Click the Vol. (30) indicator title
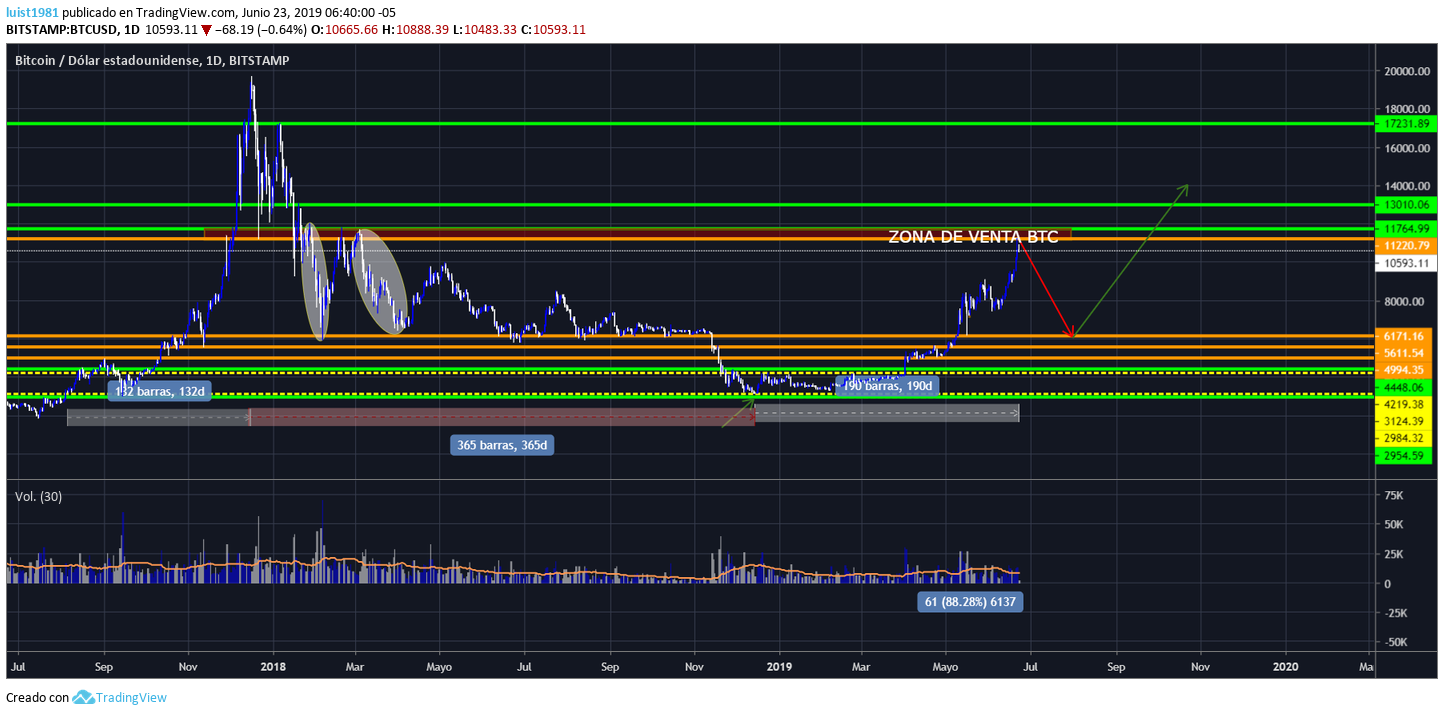The image size is (1444, 715). coord(38,496)
